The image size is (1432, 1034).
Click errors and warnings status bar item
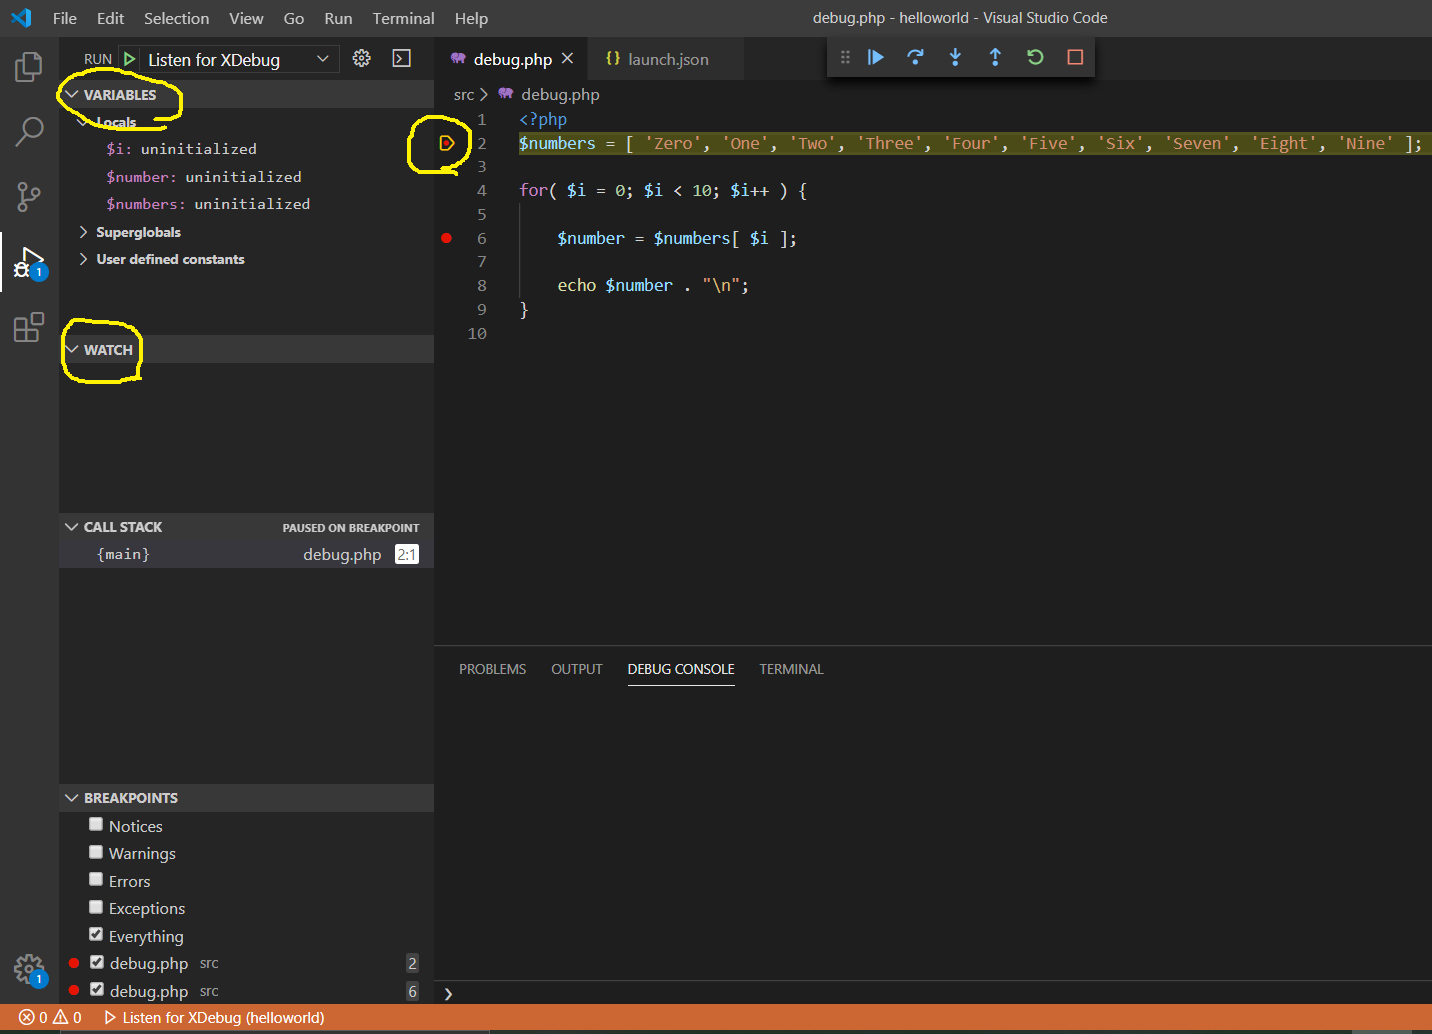pyautogui.click(x=50, y=1018)
